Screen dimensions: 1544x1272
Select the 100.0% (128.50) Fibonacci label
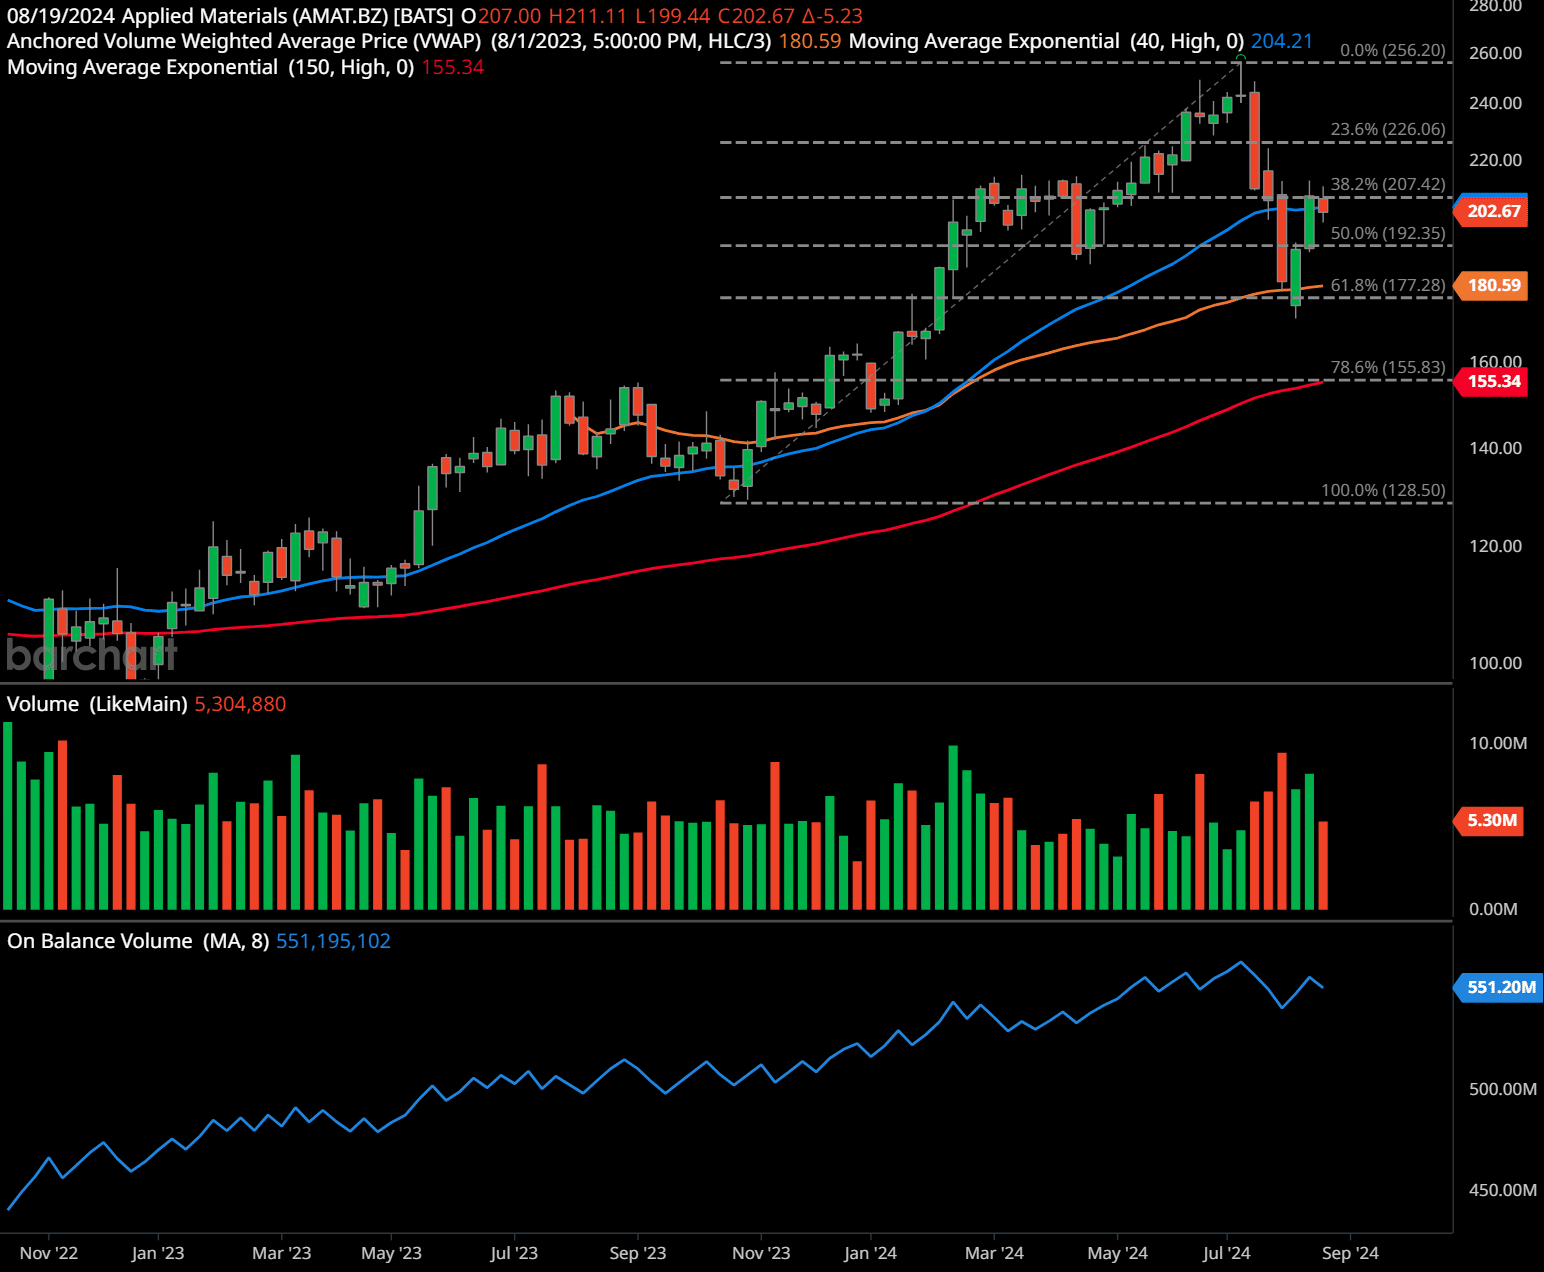pos(1384,490)
